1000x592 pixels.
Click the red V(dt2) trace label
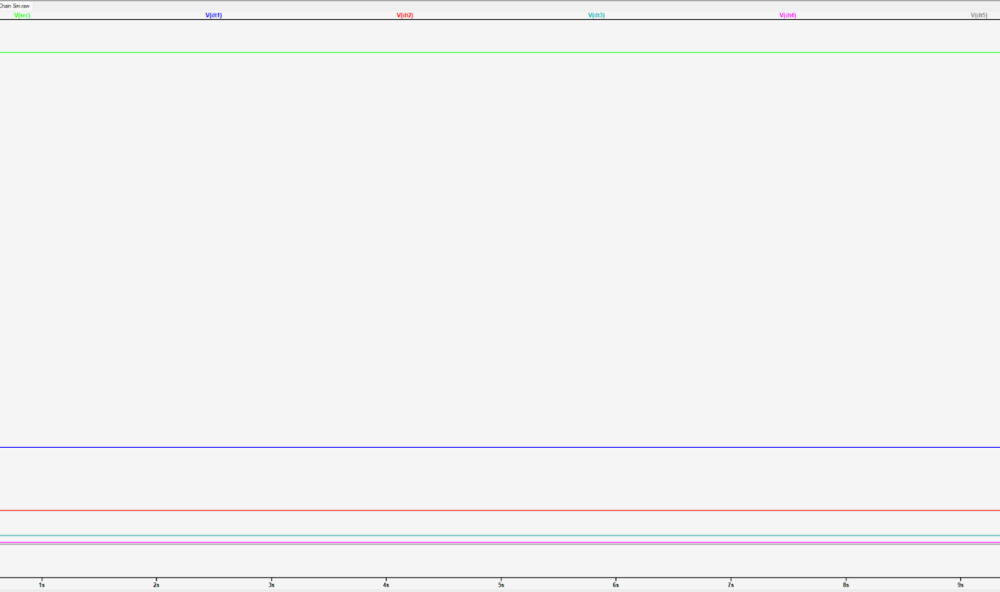tap(405, 15)
